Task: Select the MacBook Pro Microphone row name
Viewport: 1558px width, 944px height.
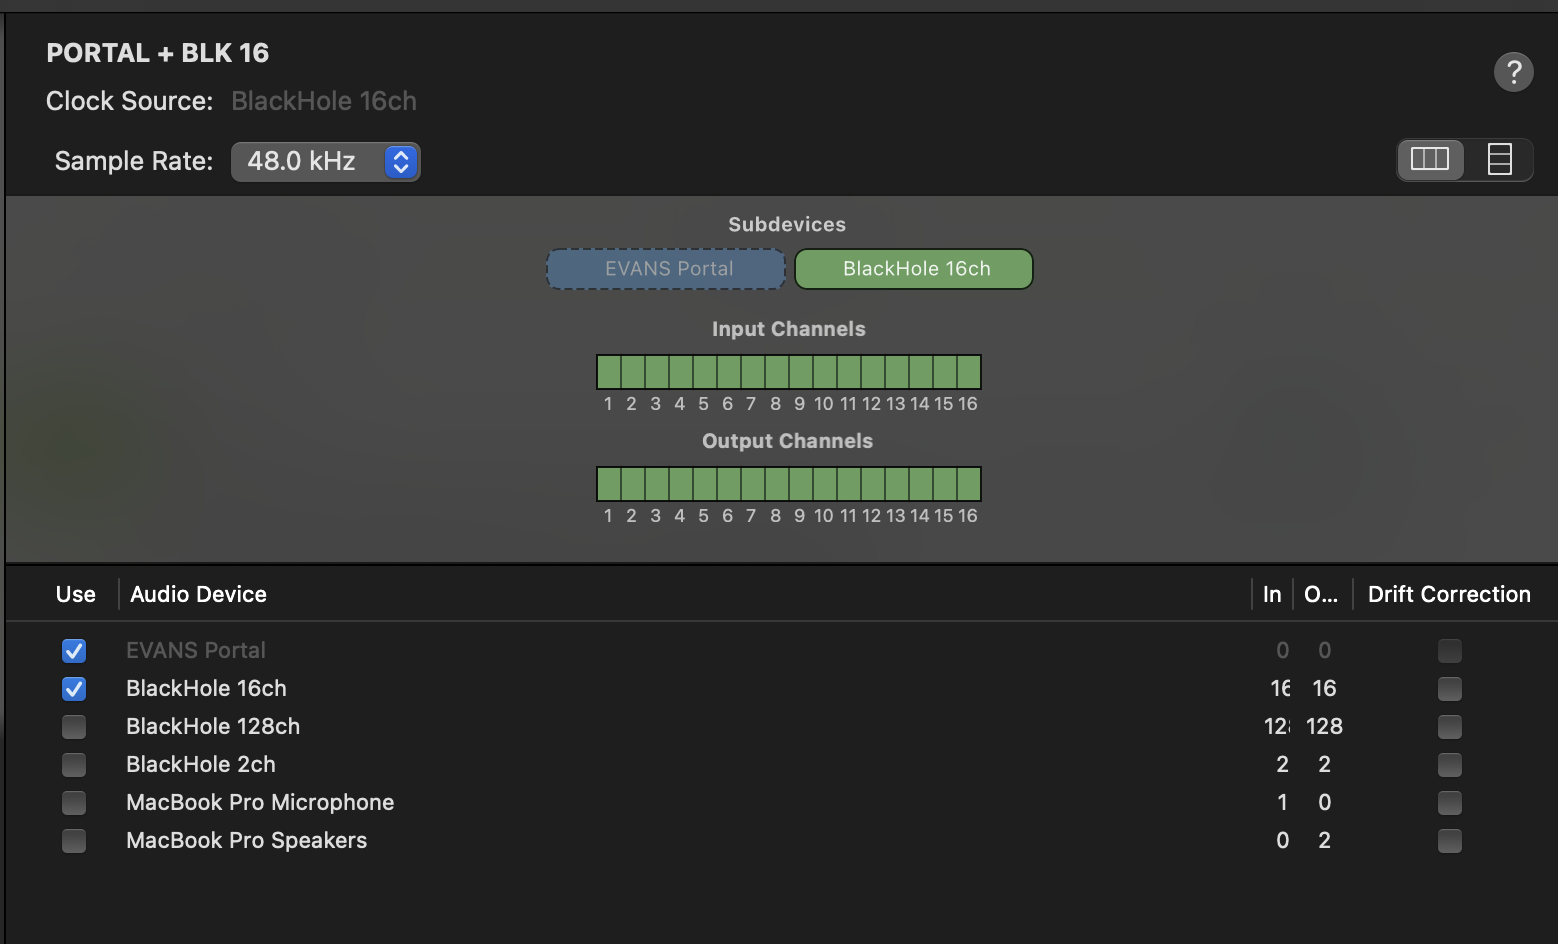Action: [260, 802]
